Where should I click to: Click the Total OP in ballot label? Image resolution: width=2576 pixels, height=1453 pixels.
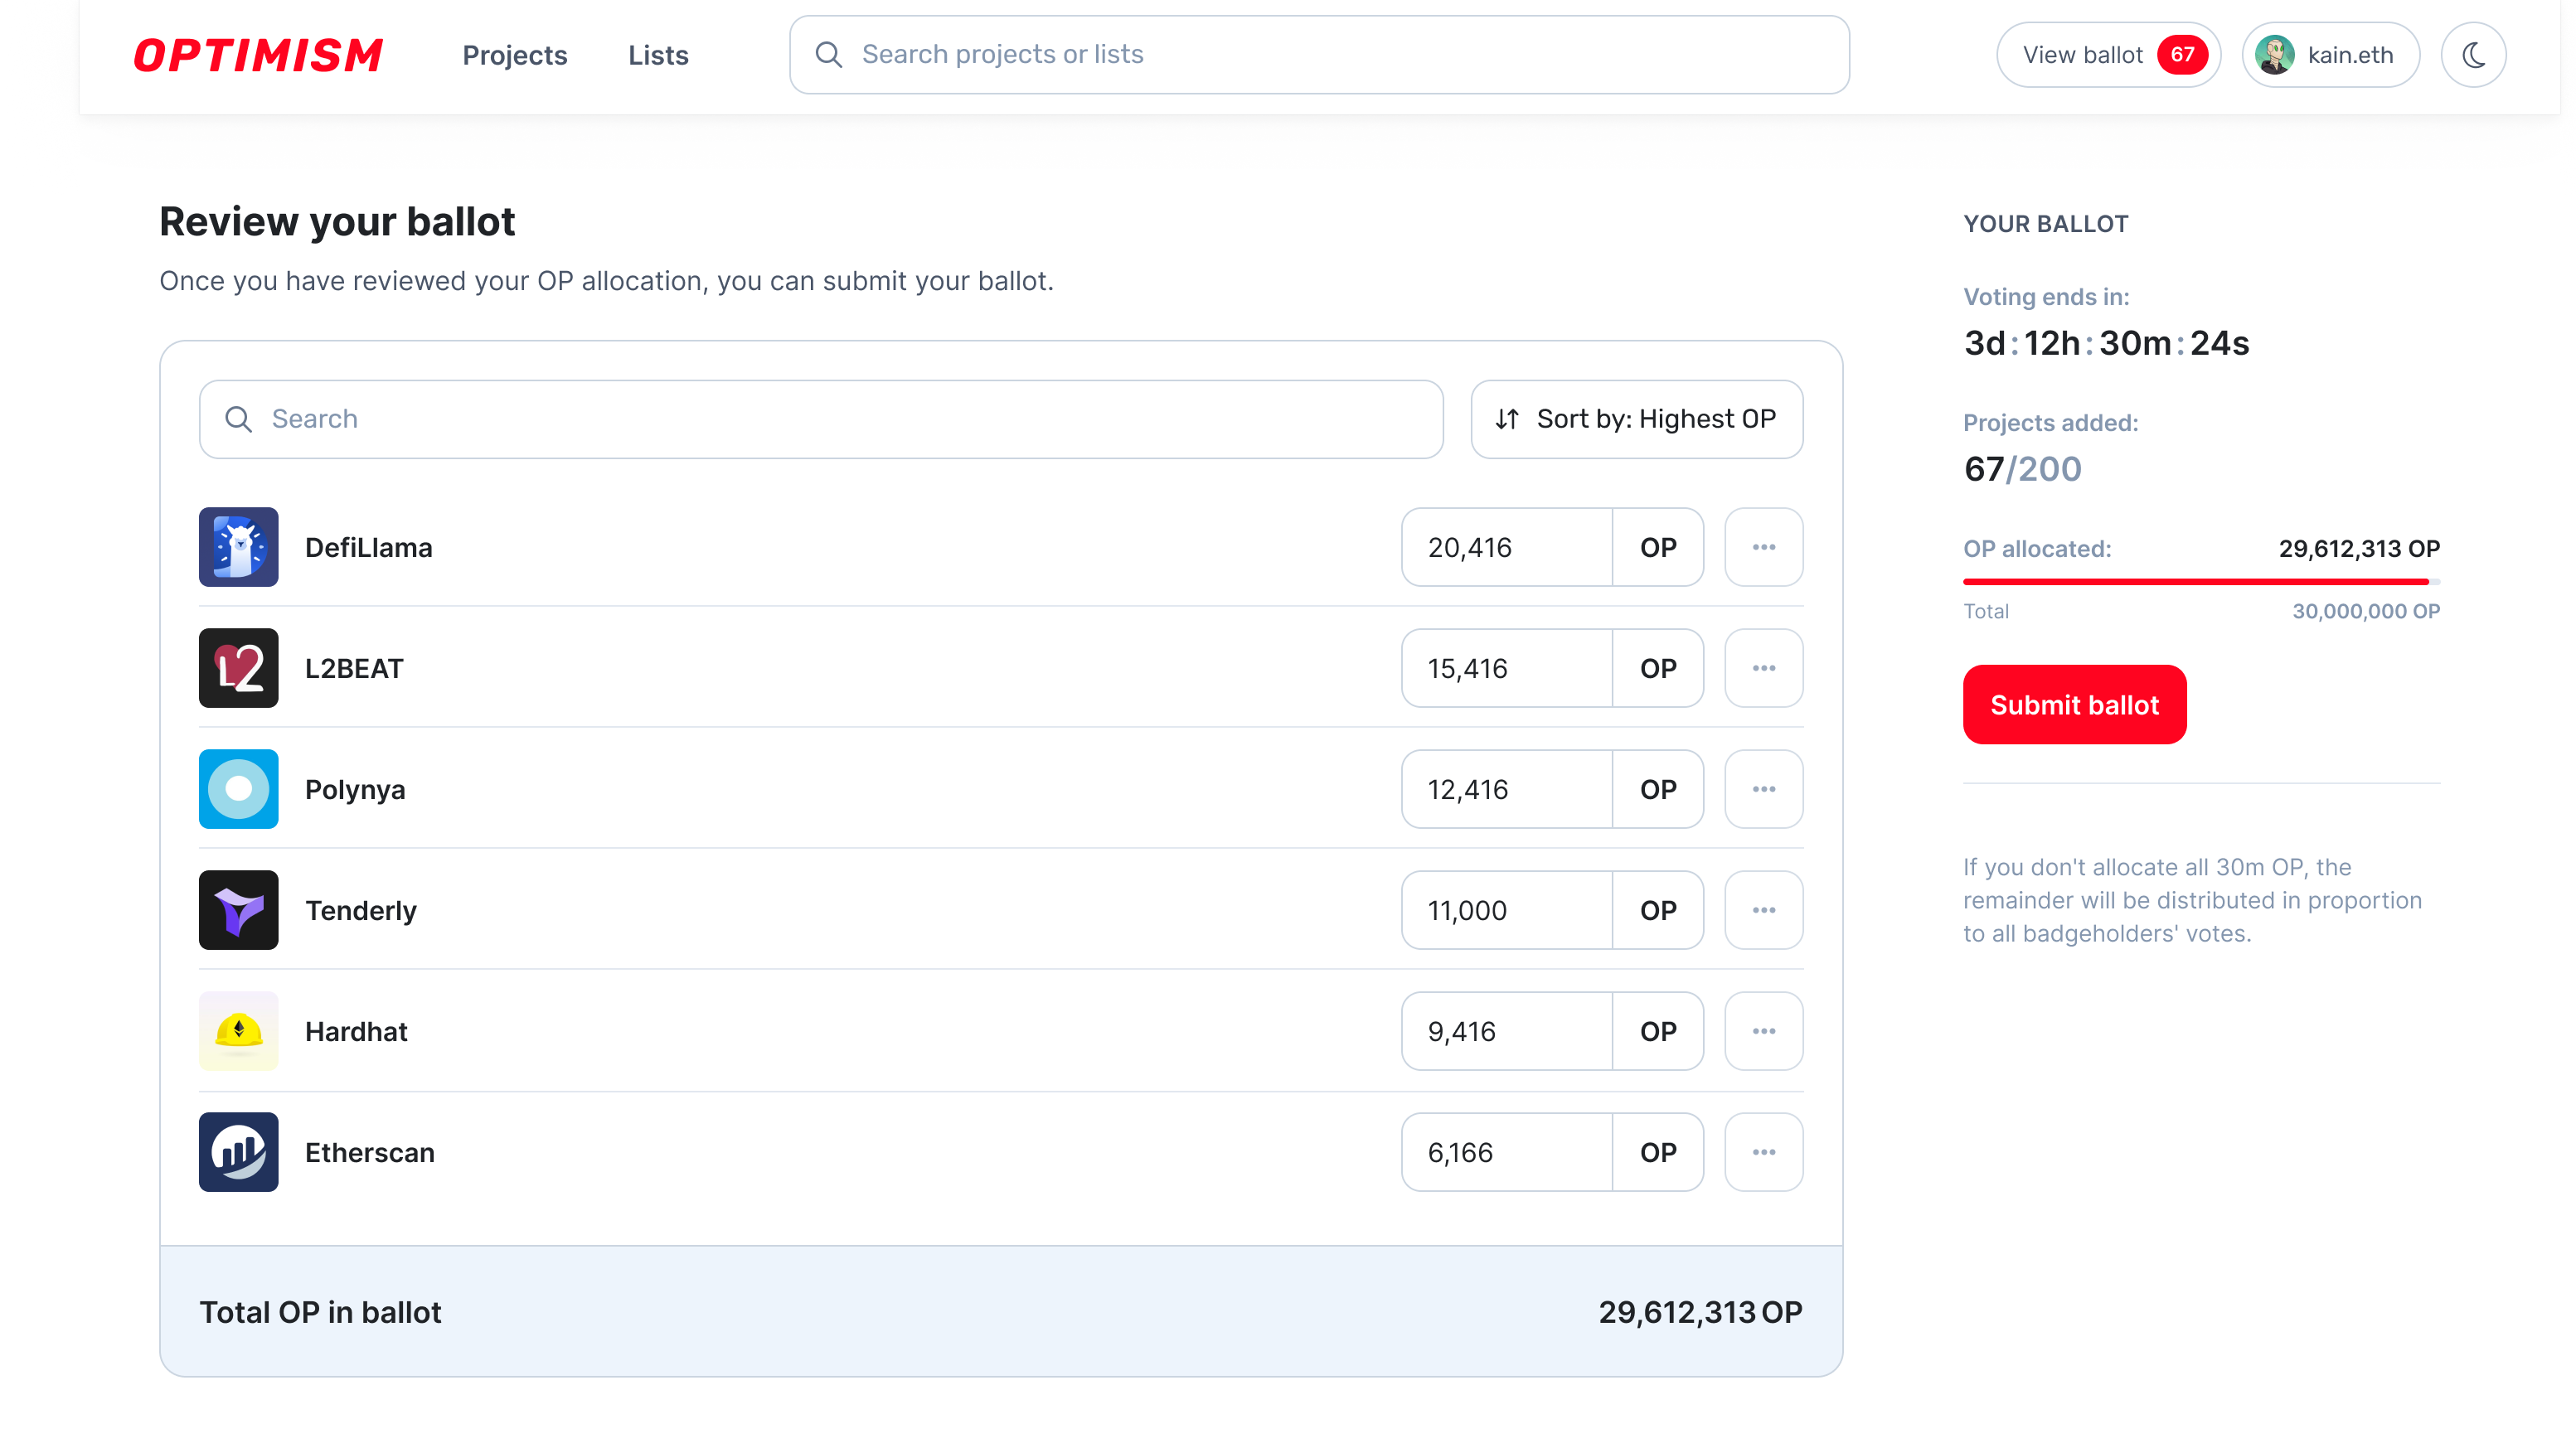point(320,1312)
